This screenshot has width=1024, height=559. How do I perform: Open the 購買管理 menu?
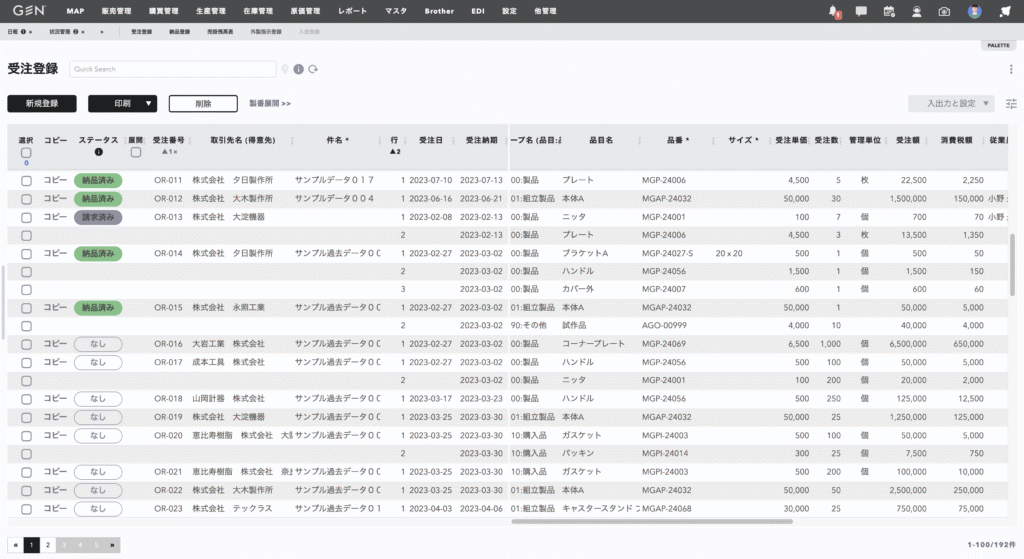(x=163, y=11)
